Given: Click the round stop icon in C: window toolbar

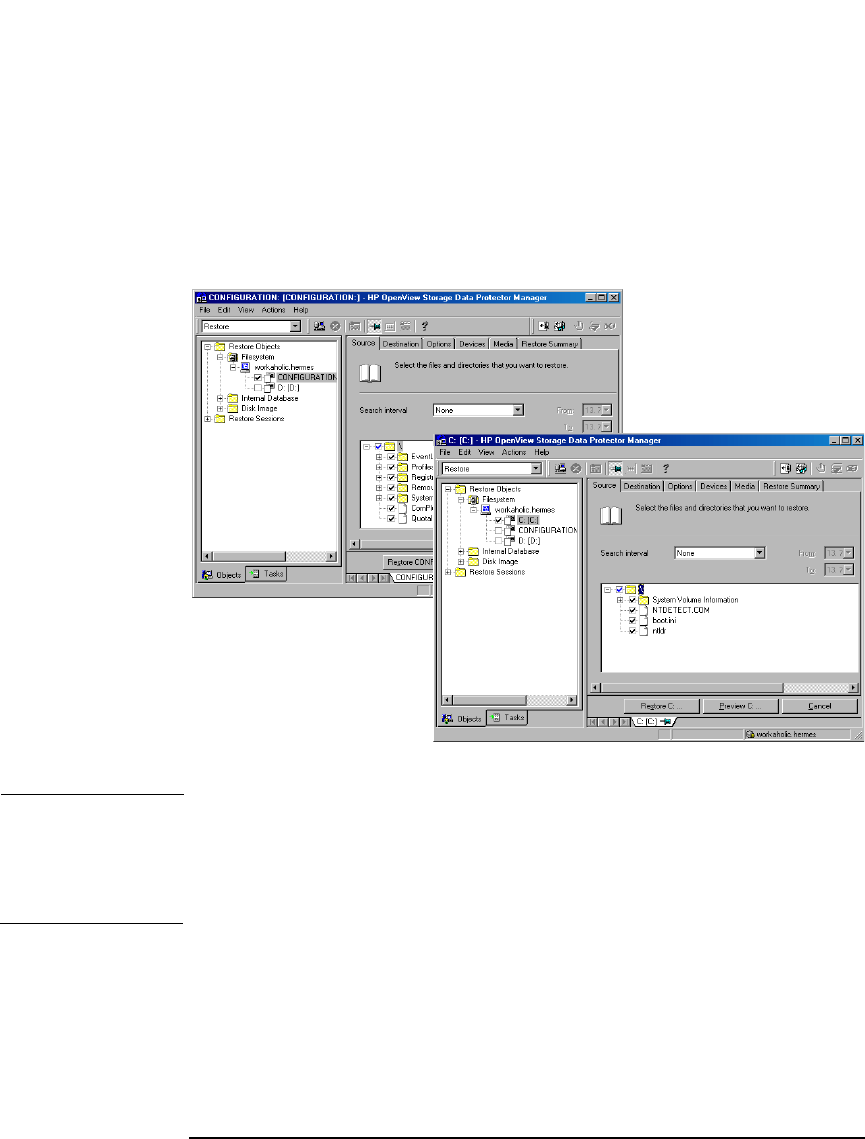Looking at the screenshot, I should tap(576, 469).
